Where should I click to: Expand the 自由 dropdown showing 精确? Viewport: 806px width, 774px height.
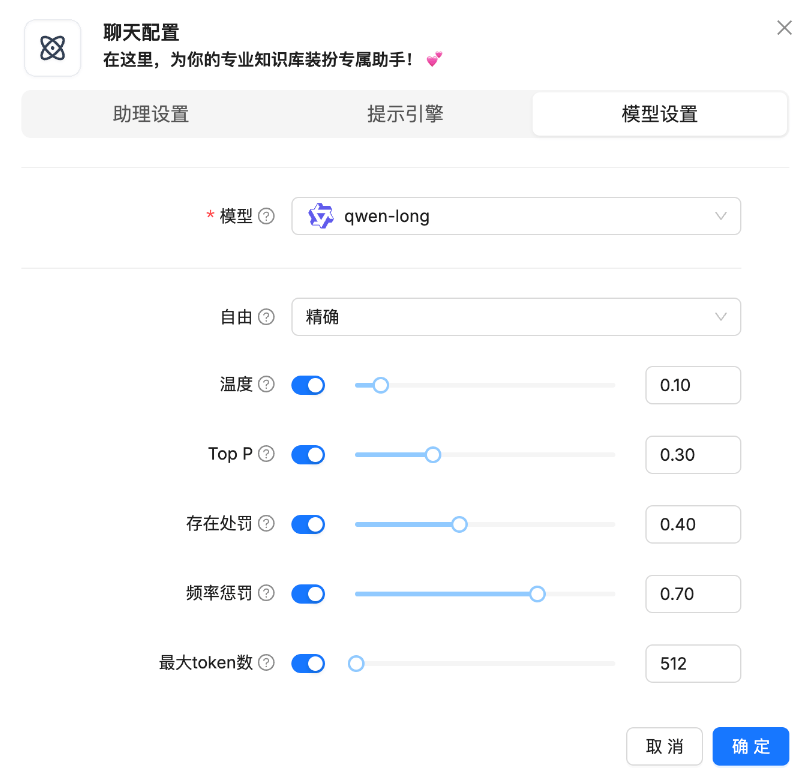(x=515, y=317)
